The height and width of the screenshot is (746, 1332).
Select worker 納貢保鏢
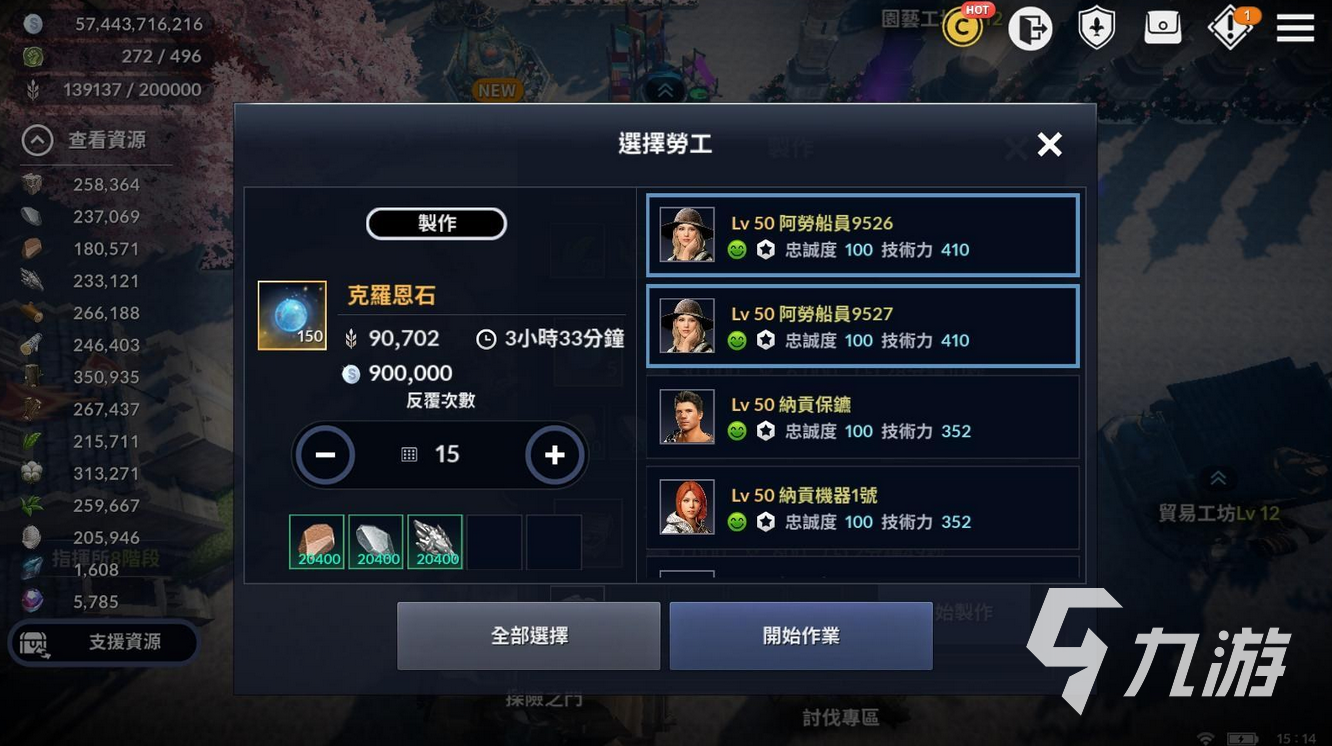[x=862, y=417]
